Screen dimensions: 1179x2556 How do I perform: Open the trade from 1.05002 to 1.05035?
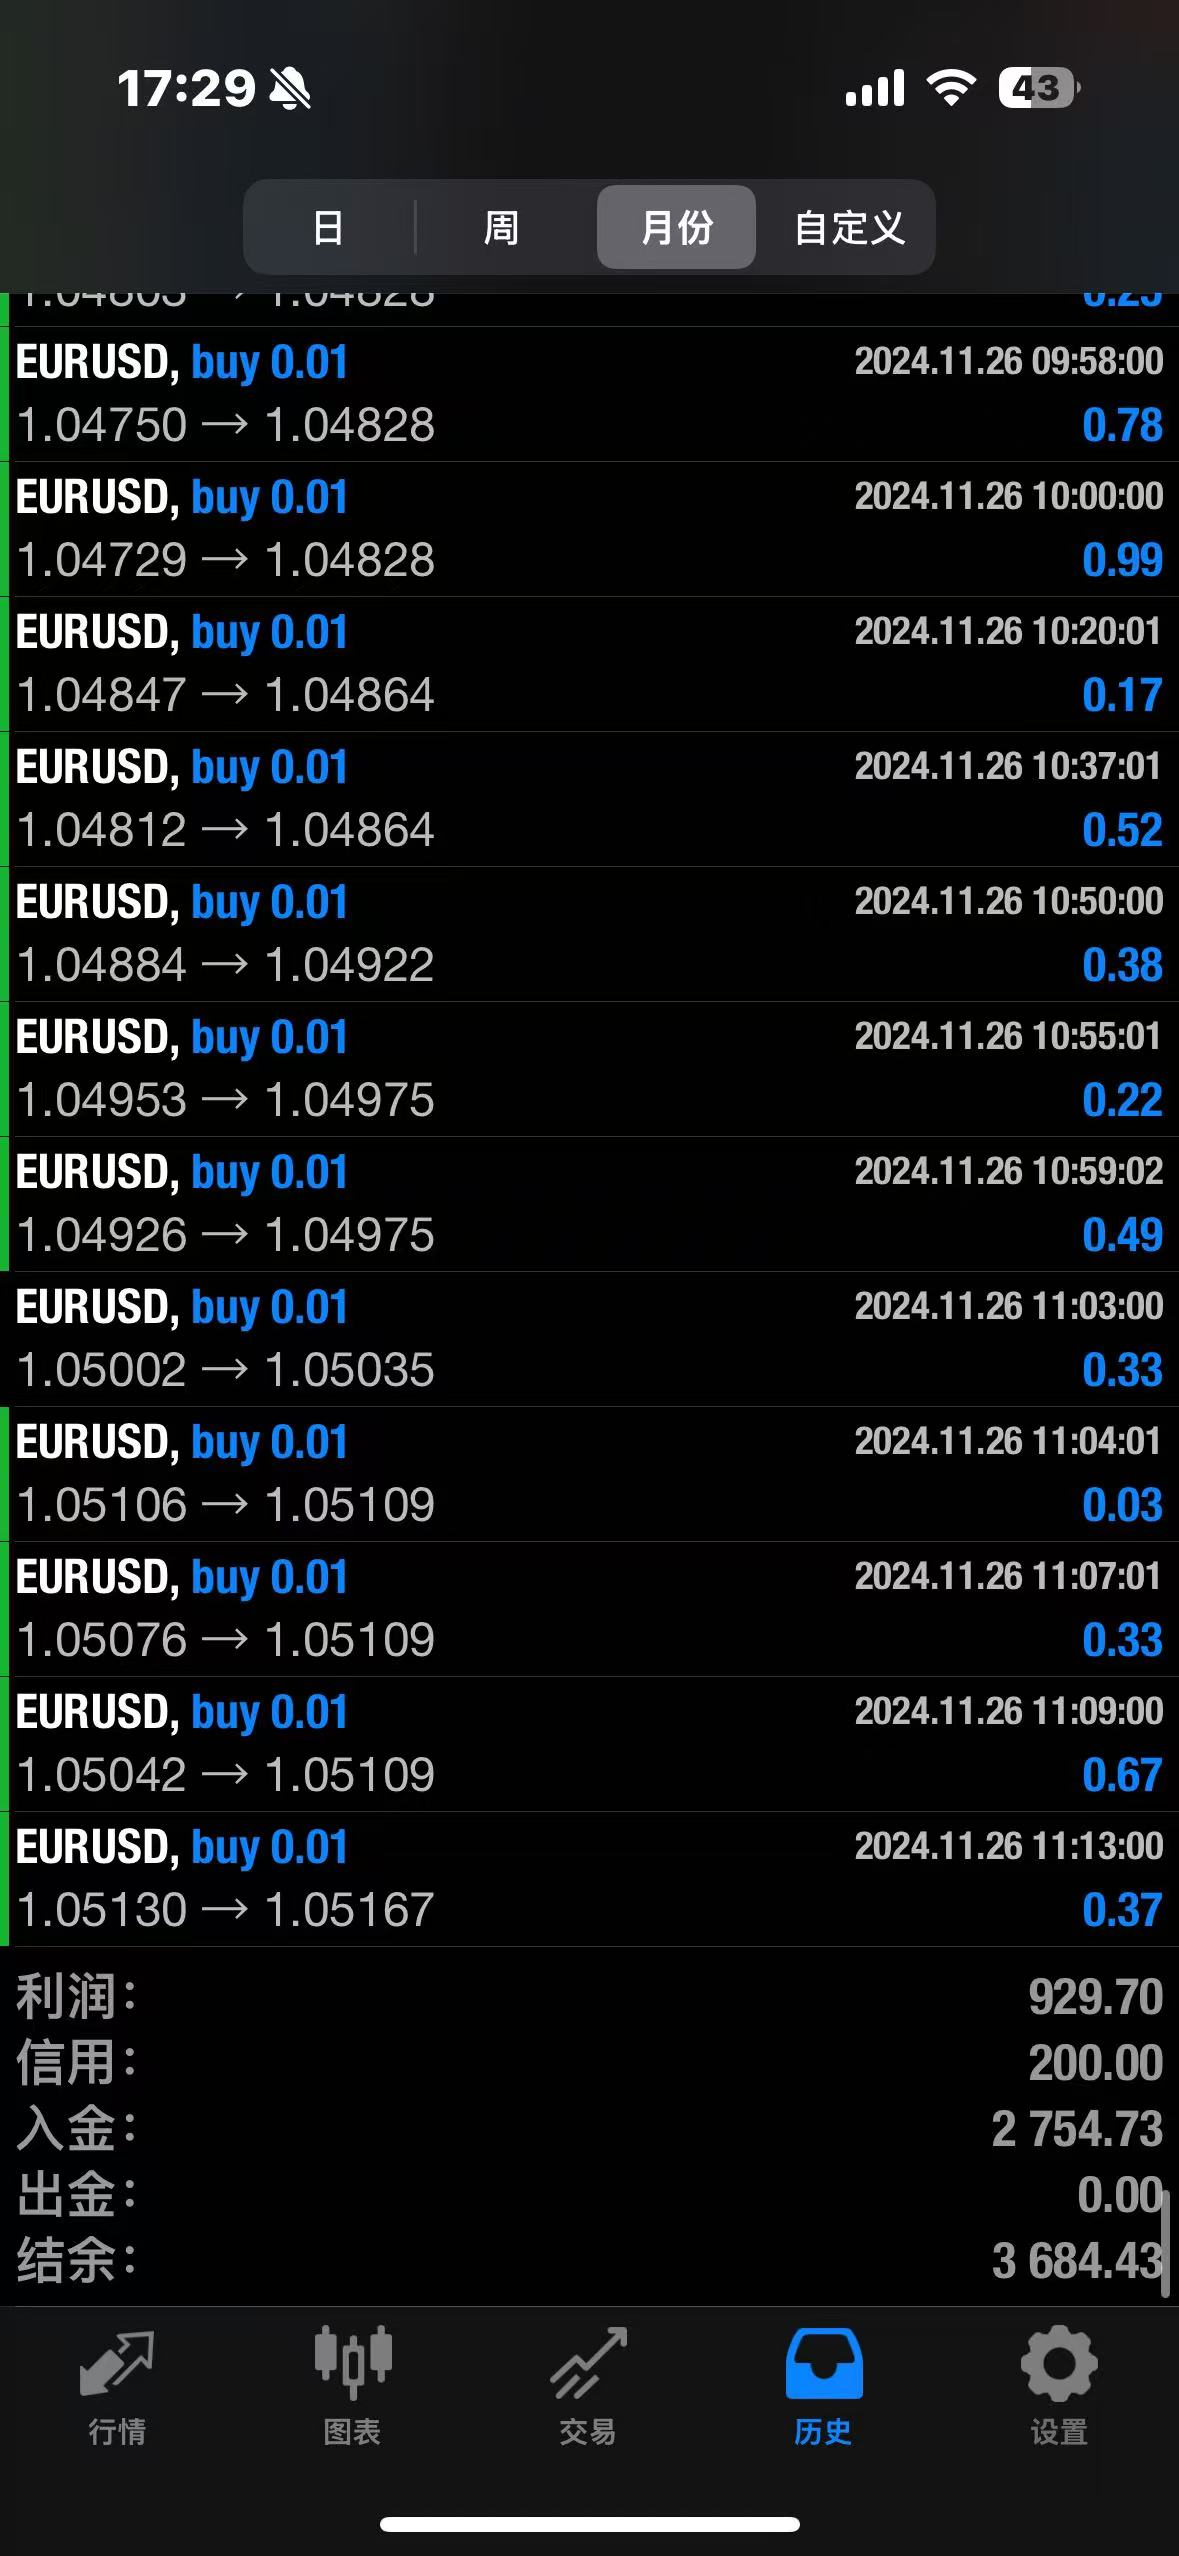click(x=590, y=1339)
